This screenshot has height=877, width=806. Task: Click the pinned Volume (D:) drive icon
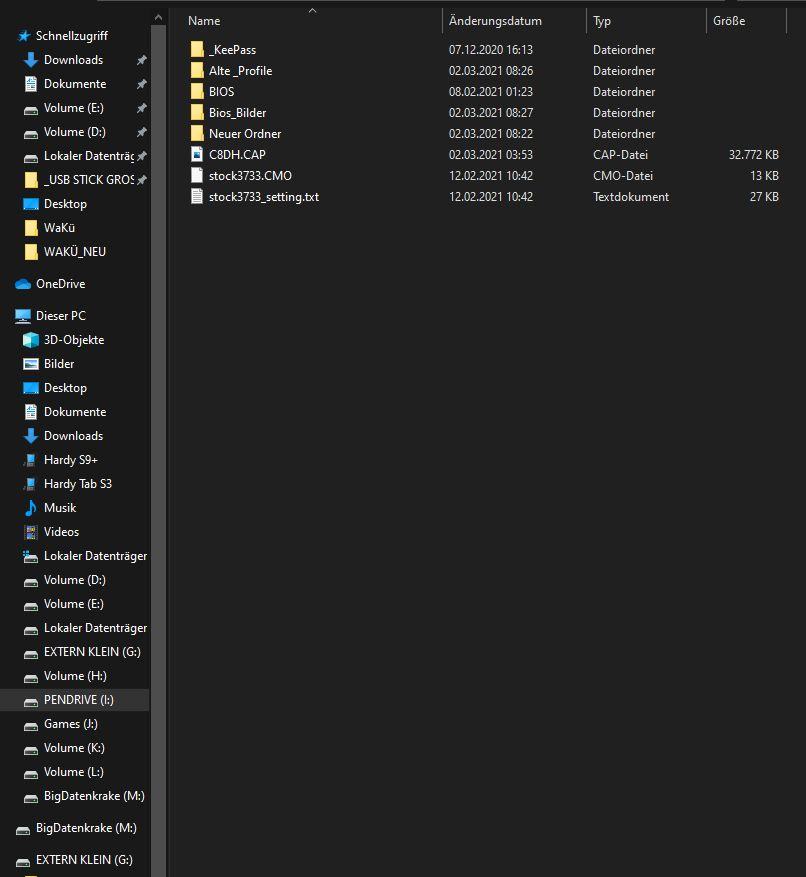31,133
